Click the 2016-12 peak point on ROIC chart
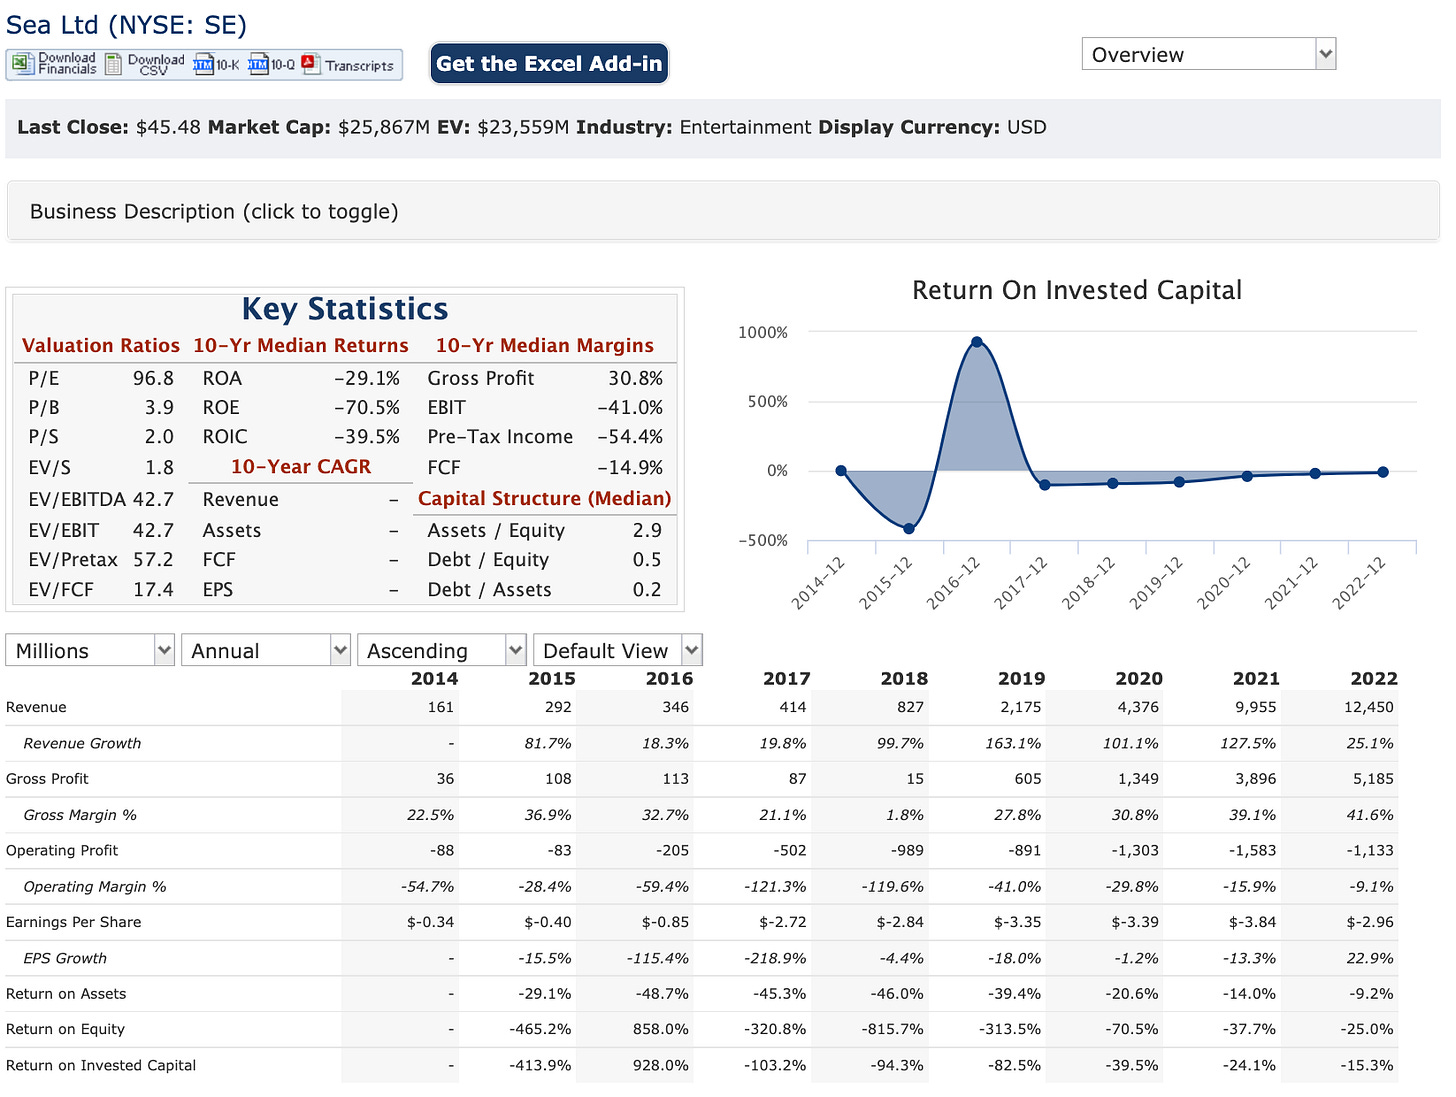1456x1097 pixels. pyautogui.click(x=977, y=342)
